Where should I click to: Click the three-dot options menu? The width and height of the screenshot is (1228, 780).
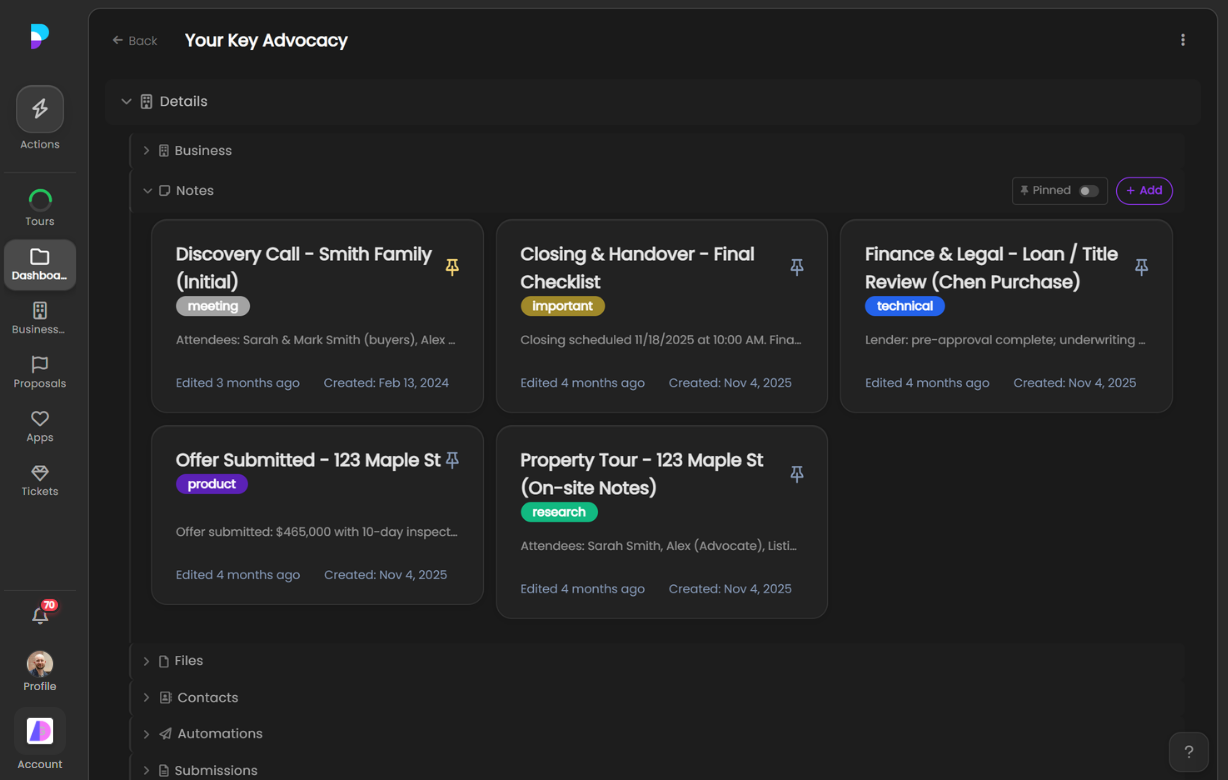1183,40
